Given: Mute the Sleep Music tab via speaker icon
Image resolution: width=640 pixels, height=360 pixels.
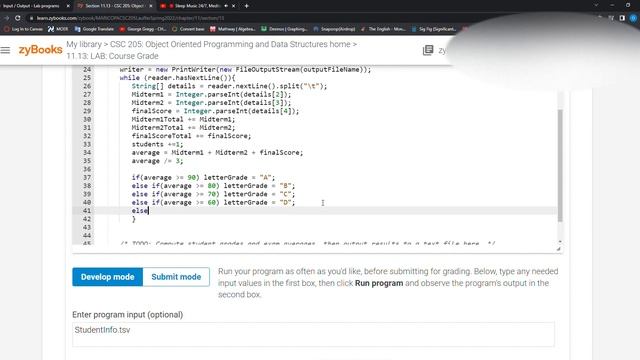Looking at the screenshot, I should tap(226, 6).
